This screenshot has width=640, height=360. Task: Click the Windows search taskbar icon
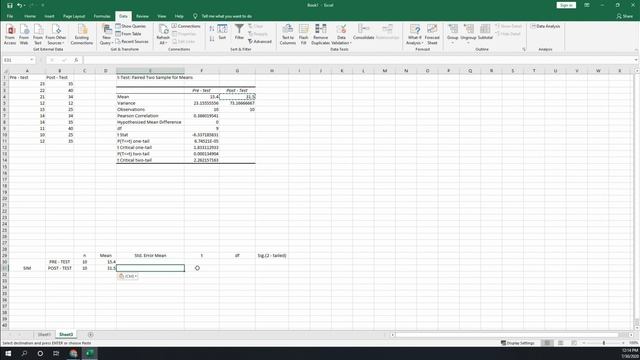pyautogui.click(x=24, y=353)
